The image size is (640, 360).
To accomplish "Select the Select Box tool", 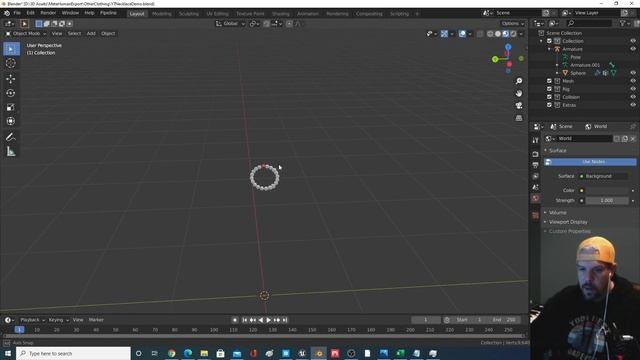I will click(x=11, y=49).
